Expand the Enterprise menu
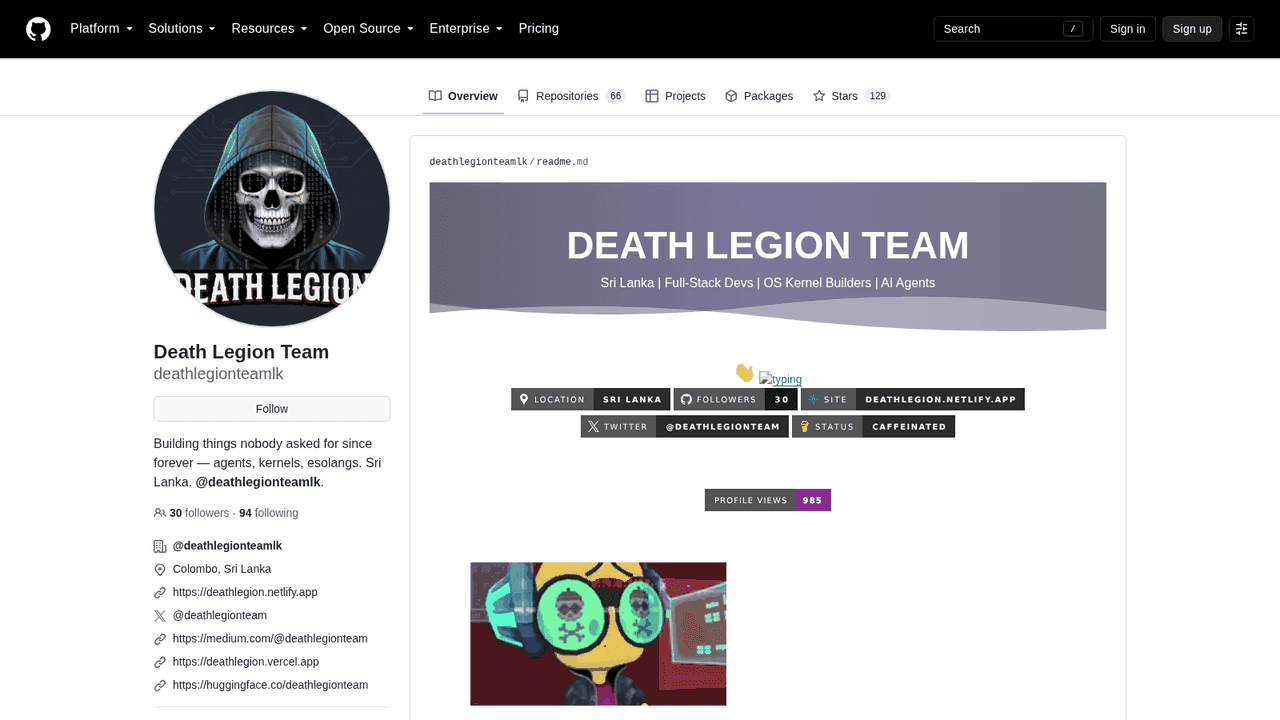This screenshot has width=1280, height=720. tap(466, 29)
